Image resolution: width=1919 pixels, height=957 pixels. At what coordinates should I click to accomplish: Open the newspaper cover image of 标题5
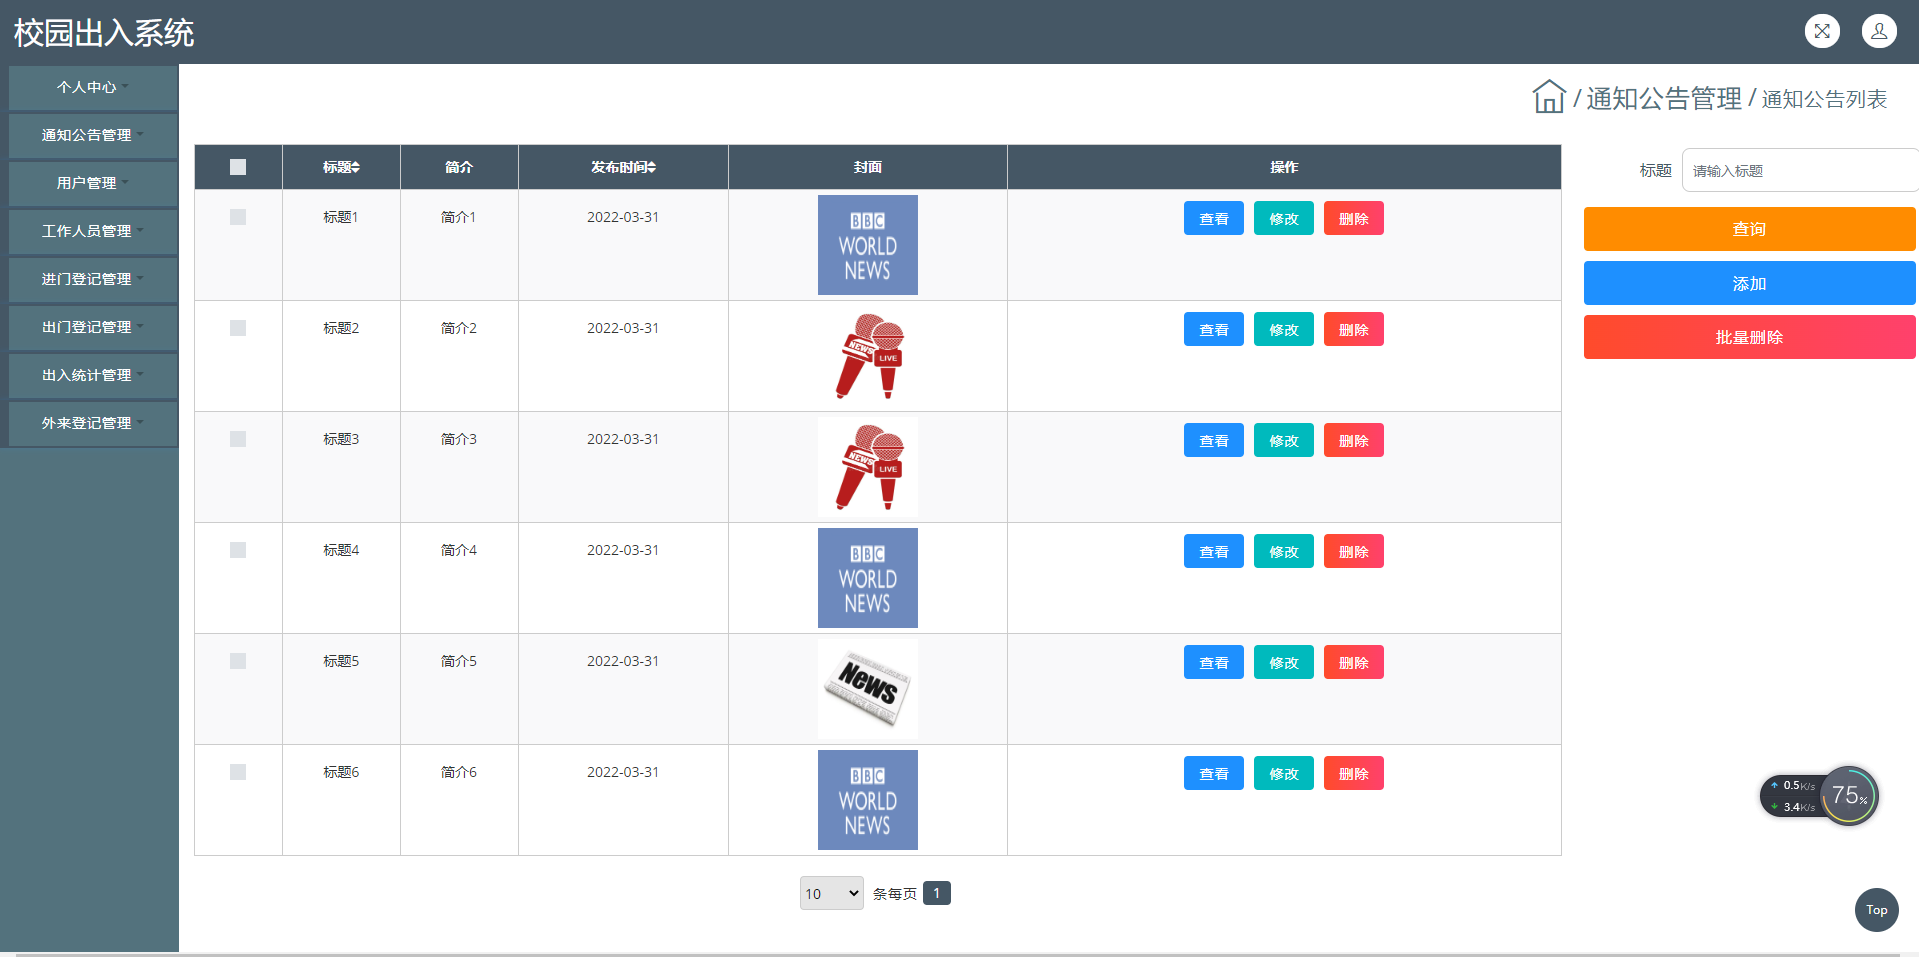(868, 689)
